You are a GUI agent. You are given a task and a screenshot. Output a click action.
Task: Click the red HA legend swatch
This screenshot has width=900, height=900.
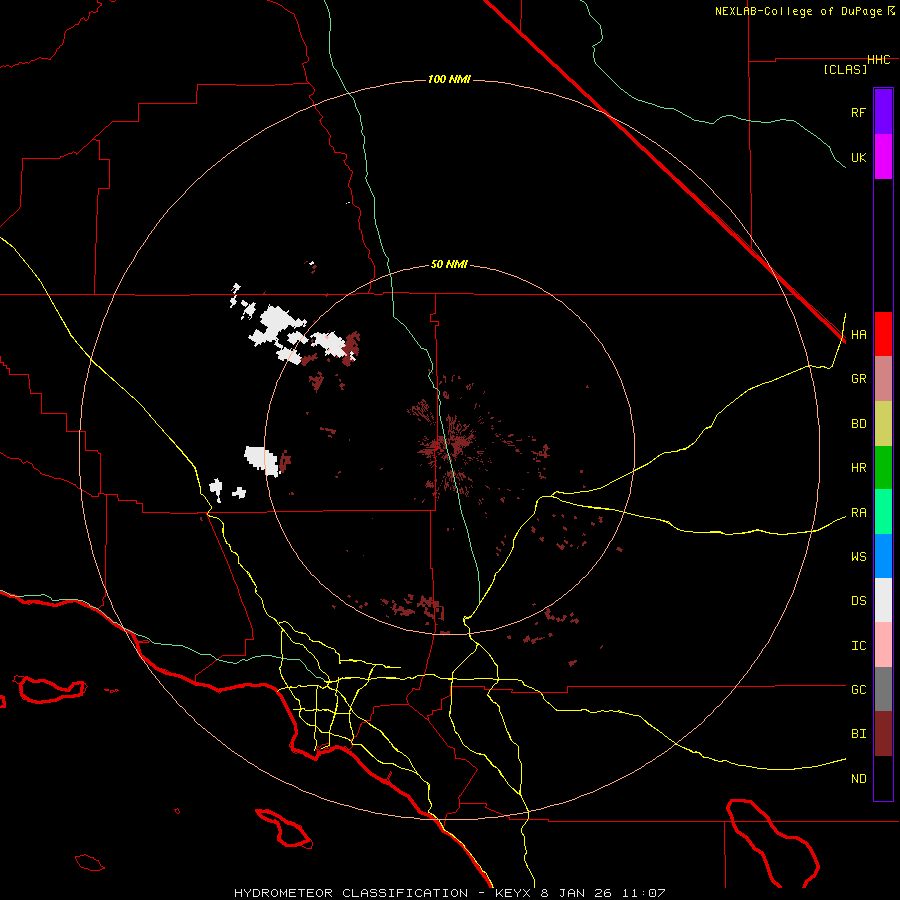click(883, 334)
